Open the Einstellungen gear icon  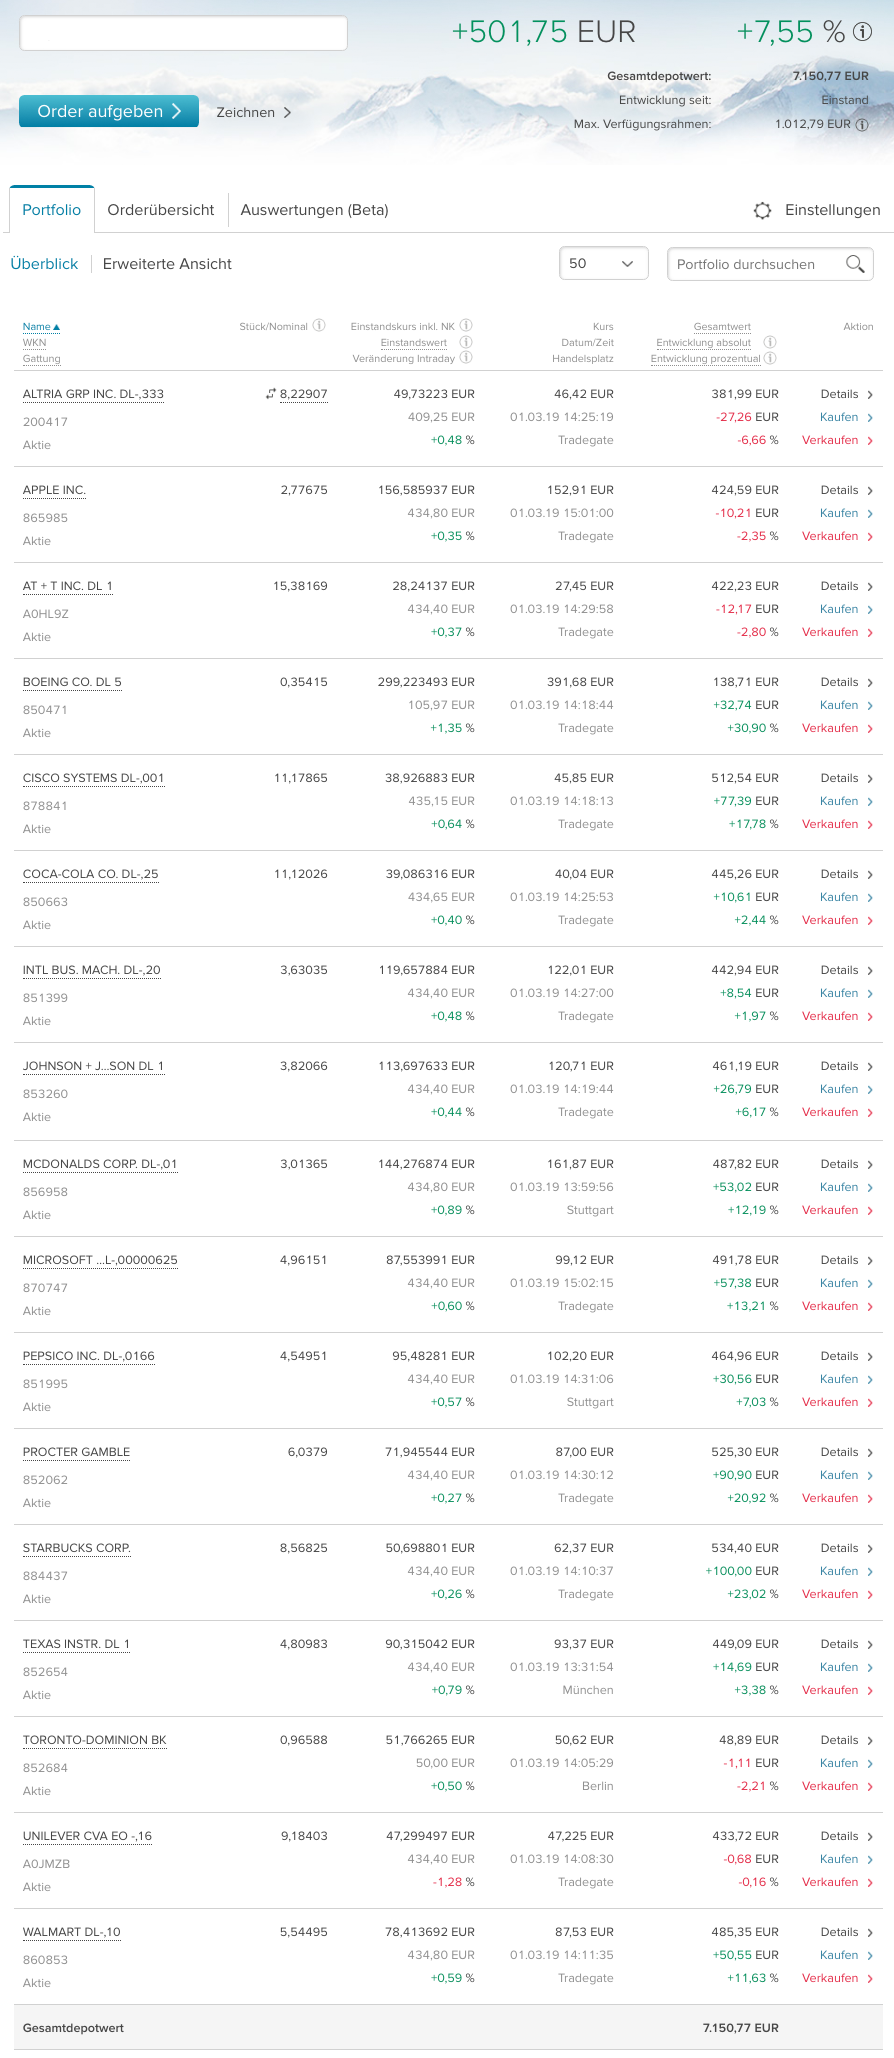[762, 210]
